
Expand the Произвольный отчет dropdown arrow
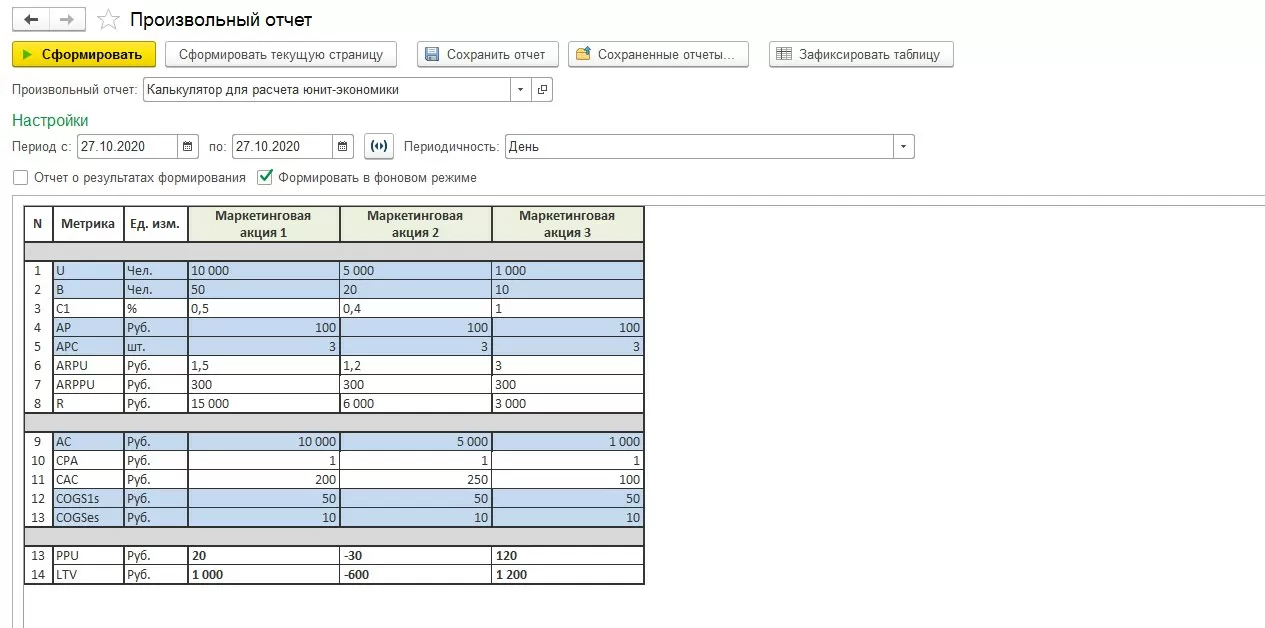(x=520, y=90)
